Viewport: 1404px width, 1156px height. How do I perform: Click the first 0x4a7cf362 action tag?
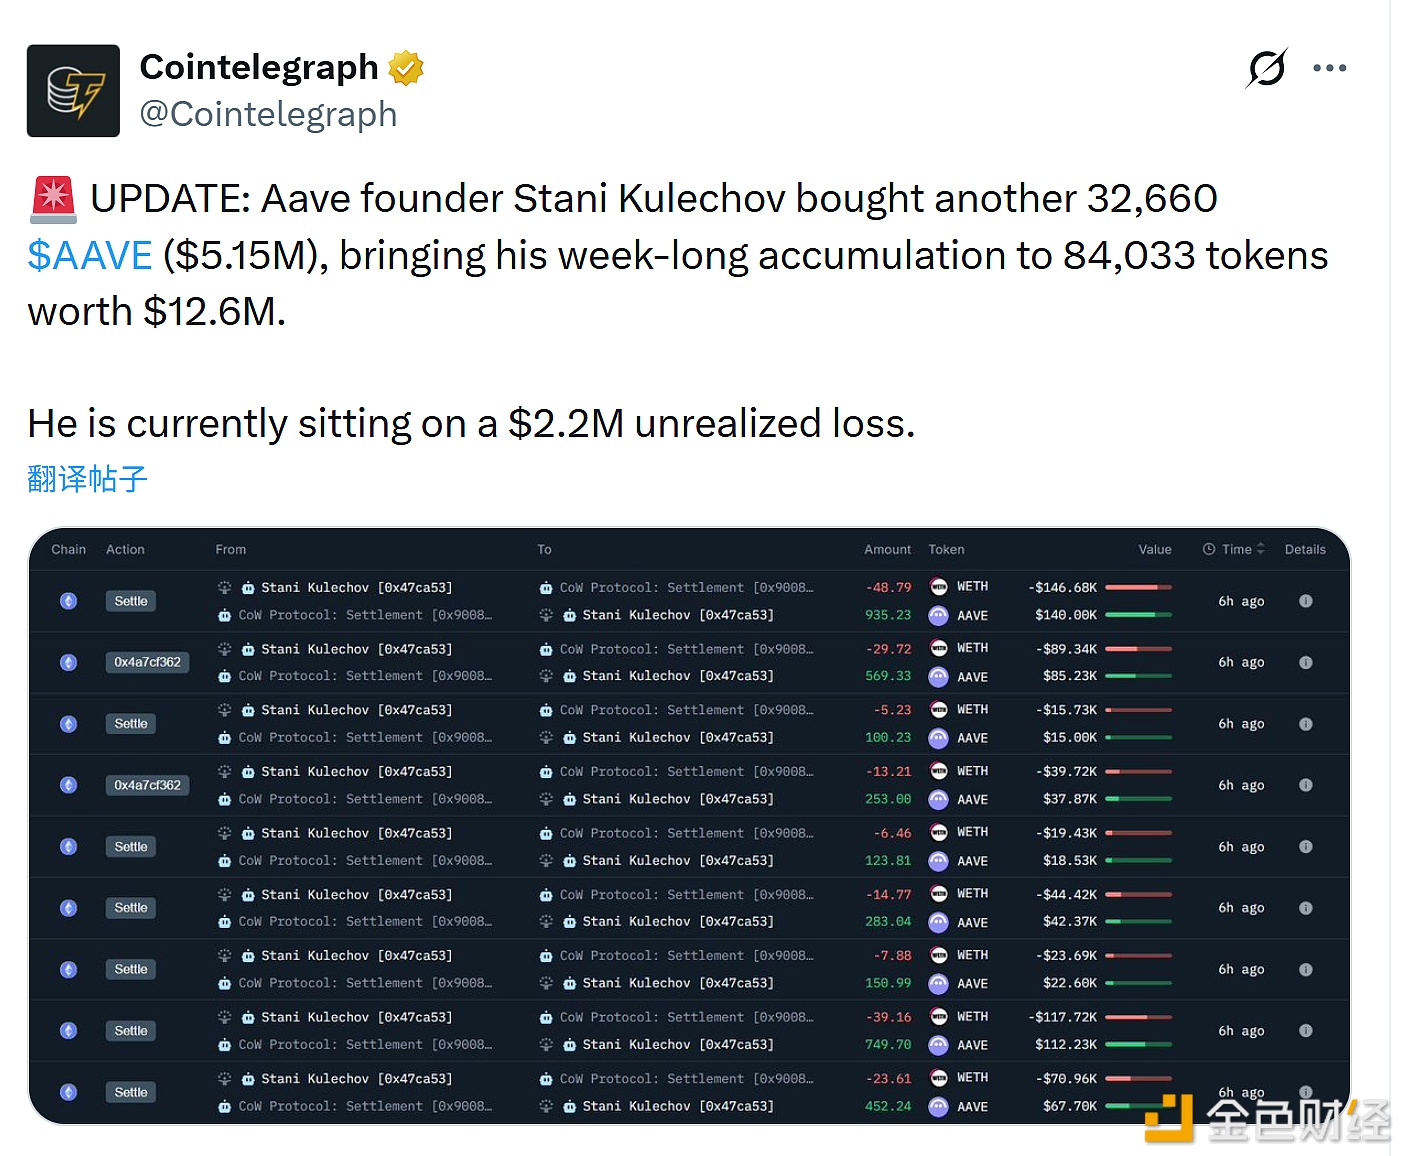coord(147,662)
